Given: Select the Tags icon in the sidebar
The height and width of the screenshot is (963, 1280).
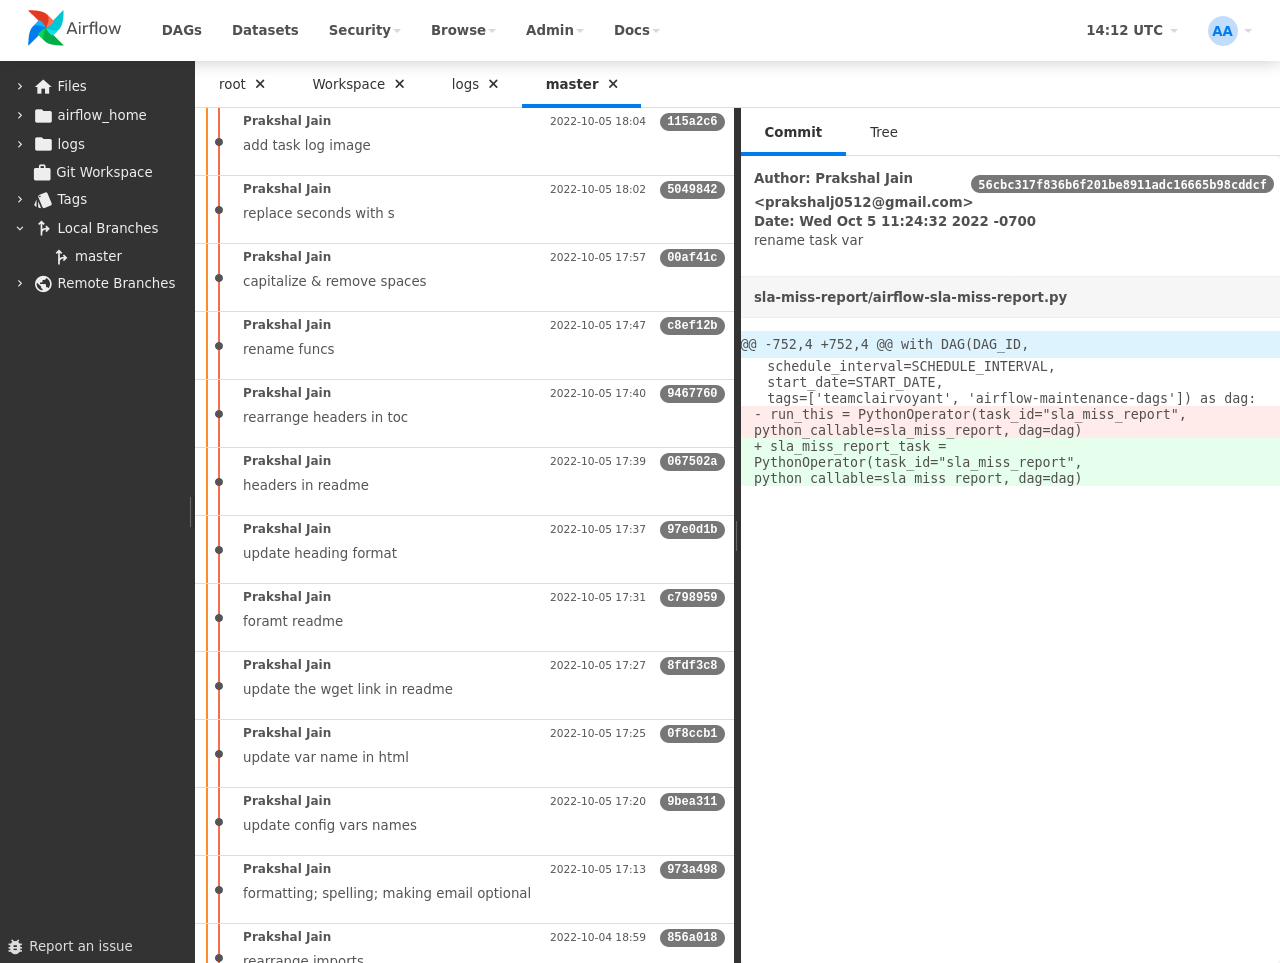Looking at the screenshot, I should pyautogui.click(x=45, y=199).
